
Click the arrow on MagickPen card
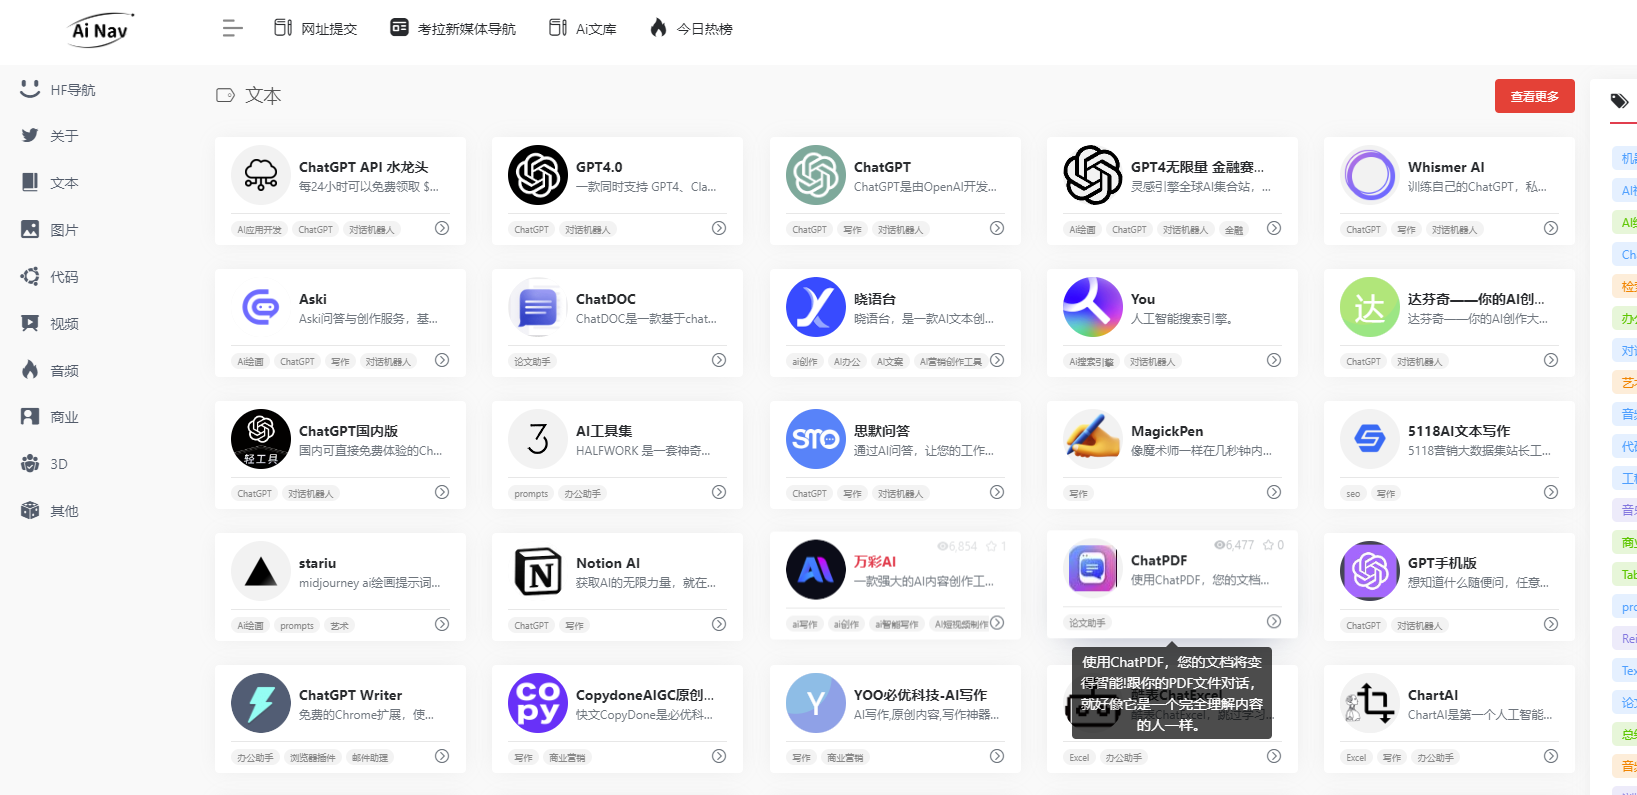pos(1274,492)
